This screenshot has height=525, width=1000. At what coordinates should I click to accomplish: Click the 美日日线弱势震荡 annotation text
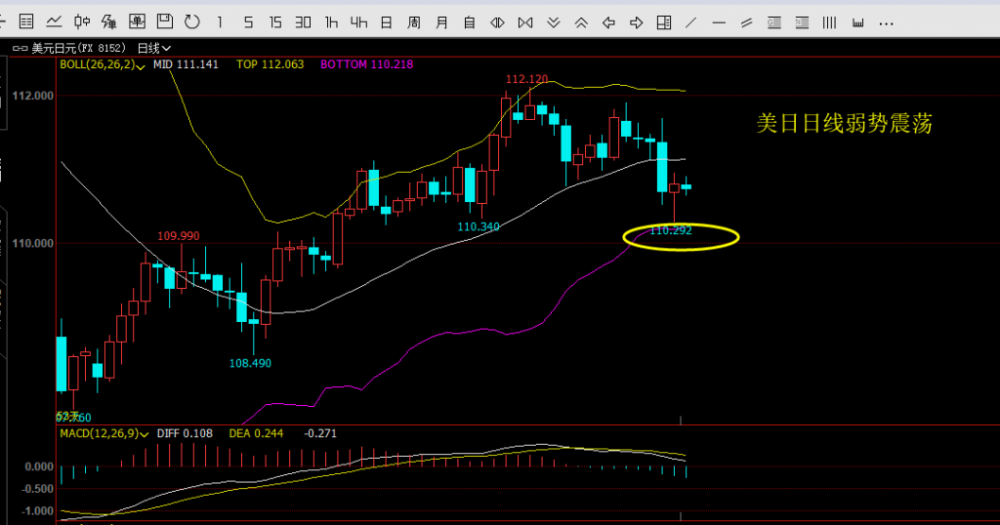tap(844, 123)
